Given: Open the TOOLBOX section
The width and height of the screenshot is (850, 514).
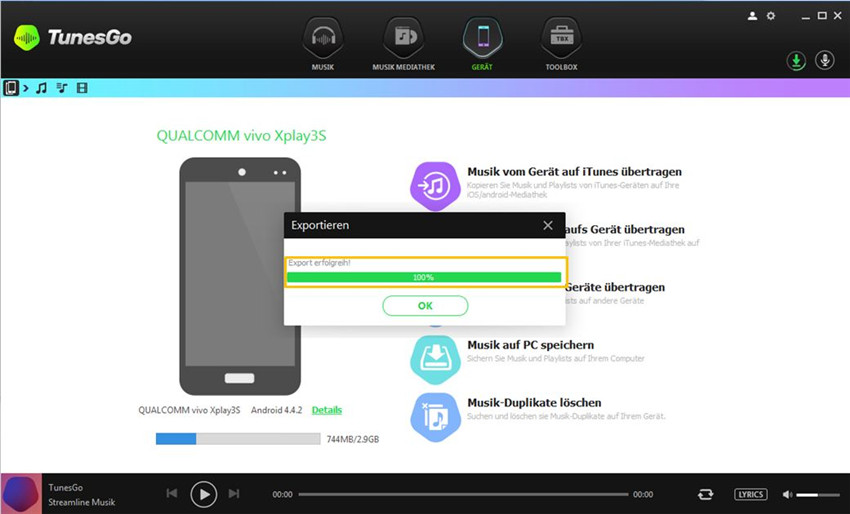Looking at the screenshot, I should pyautogui.click(x=561, y=44).
